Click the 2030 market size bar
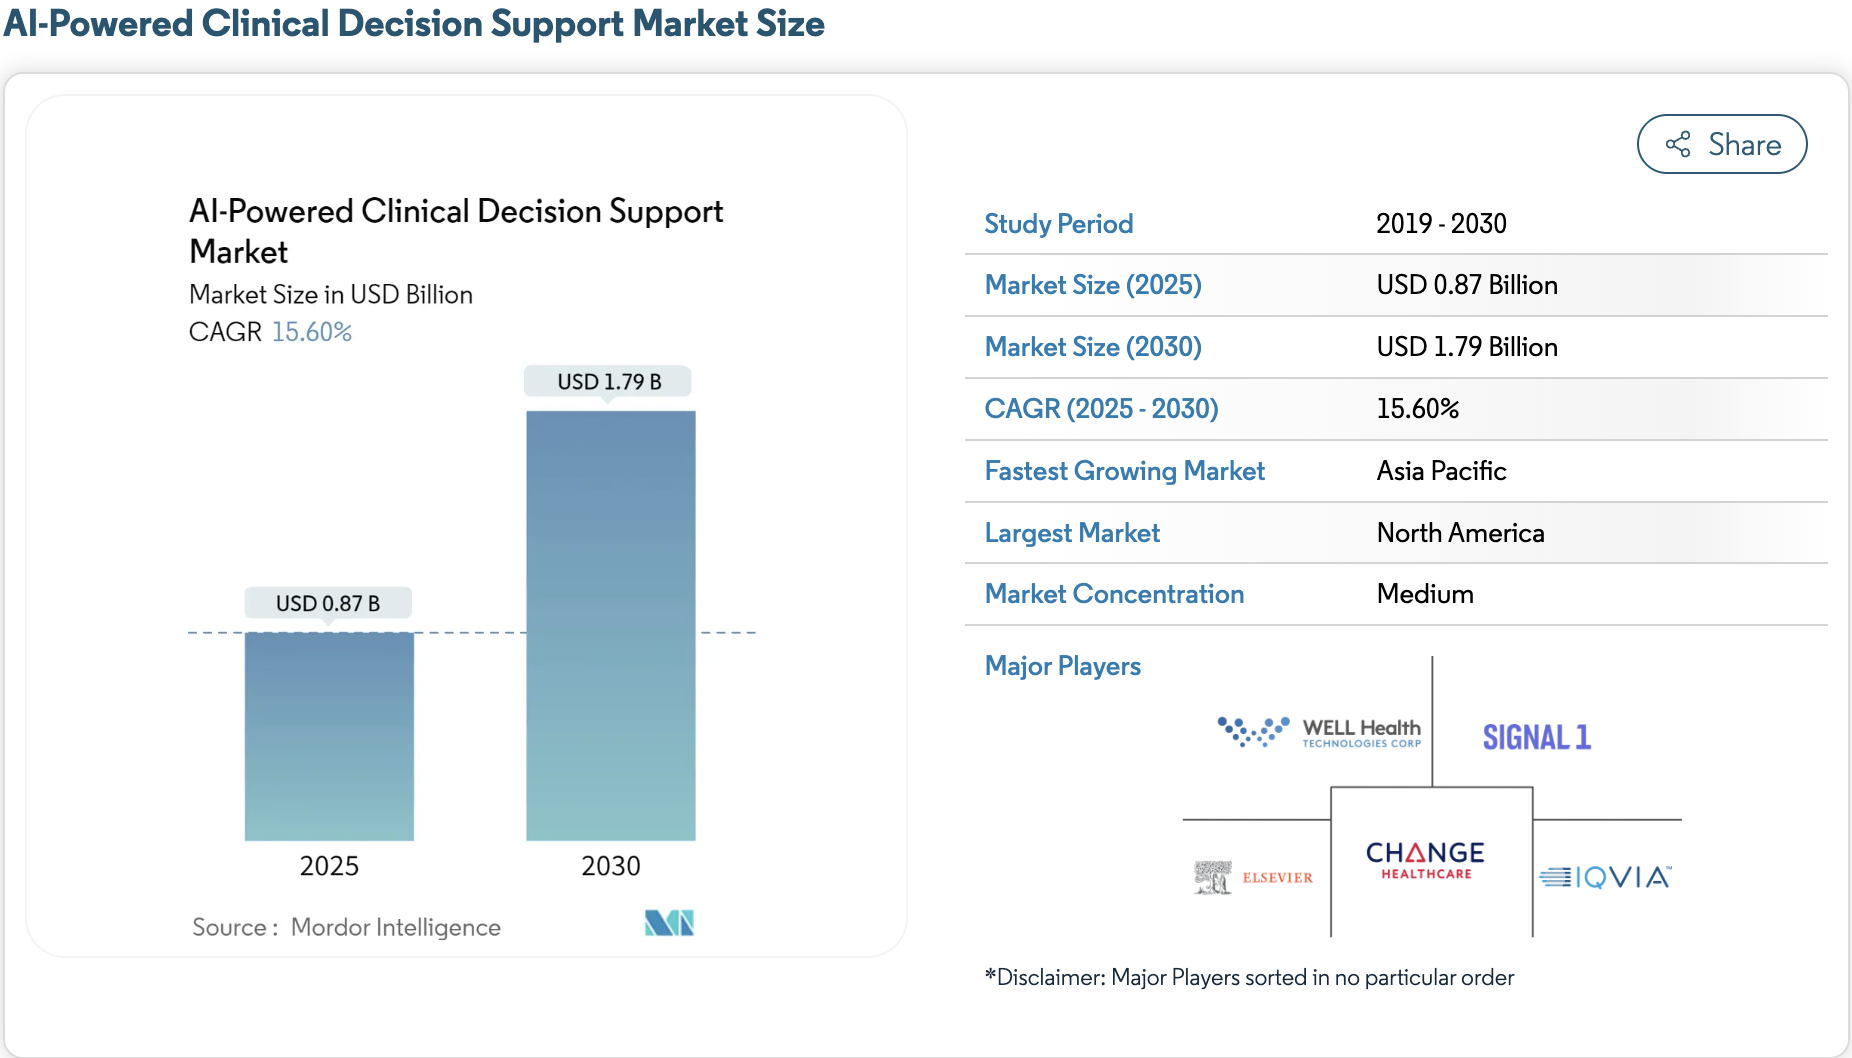 (610, 625)
